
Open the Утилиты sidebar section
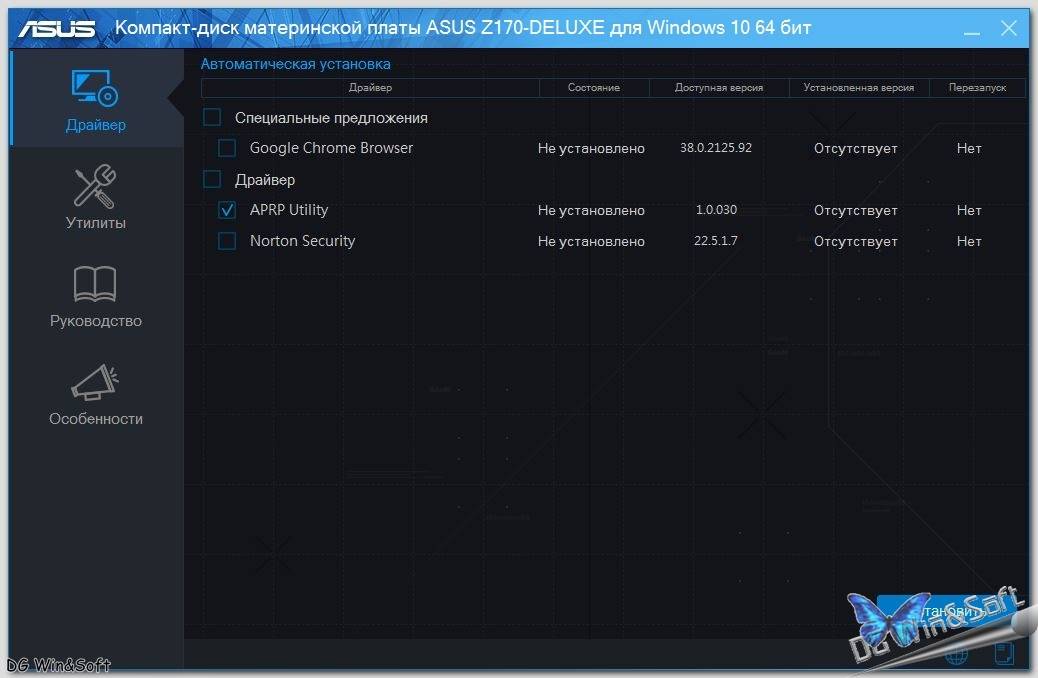(x=96, y=197)
